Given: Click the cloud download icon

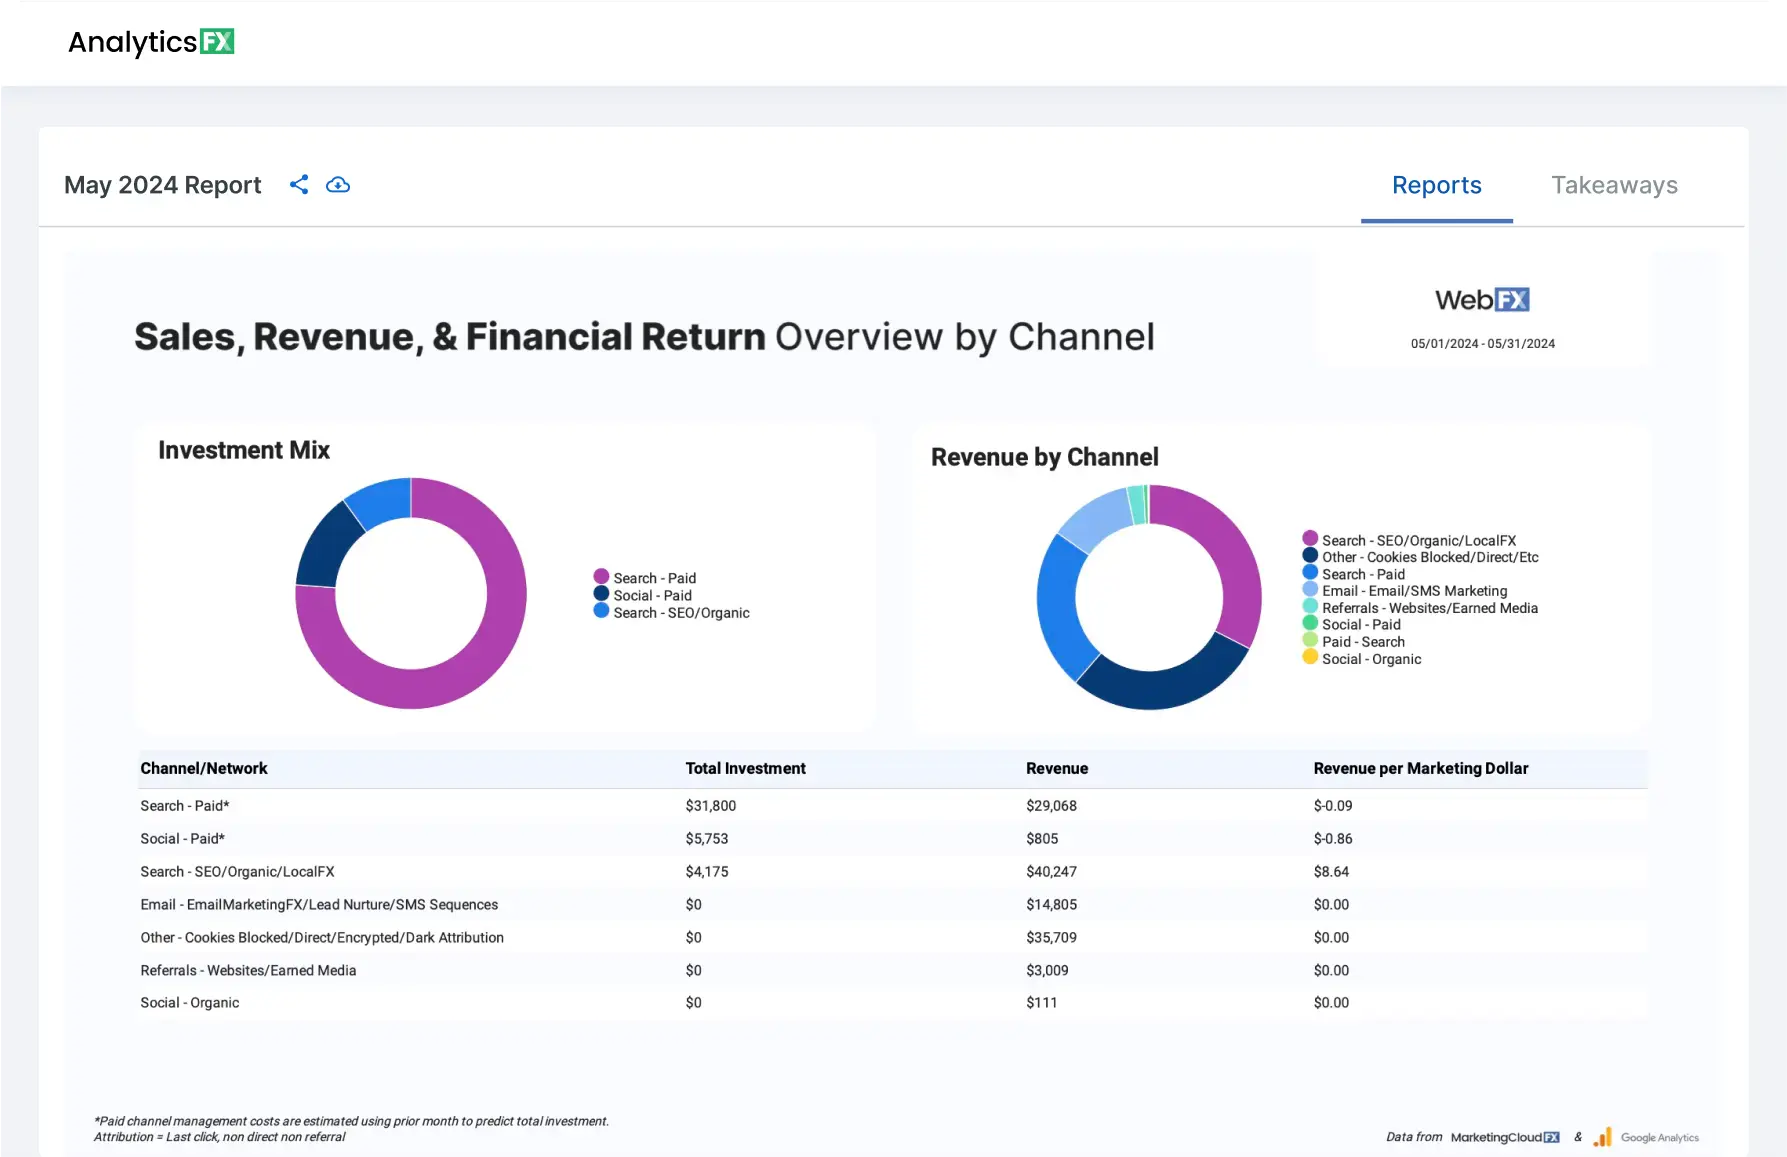Looking at the screenshot, I should point(338,185).
